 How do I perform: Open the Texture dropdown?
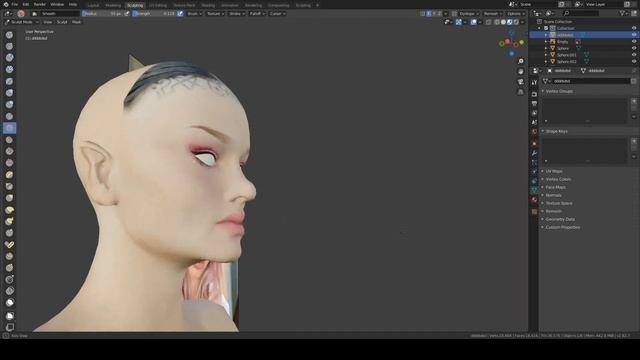[215, 13]
